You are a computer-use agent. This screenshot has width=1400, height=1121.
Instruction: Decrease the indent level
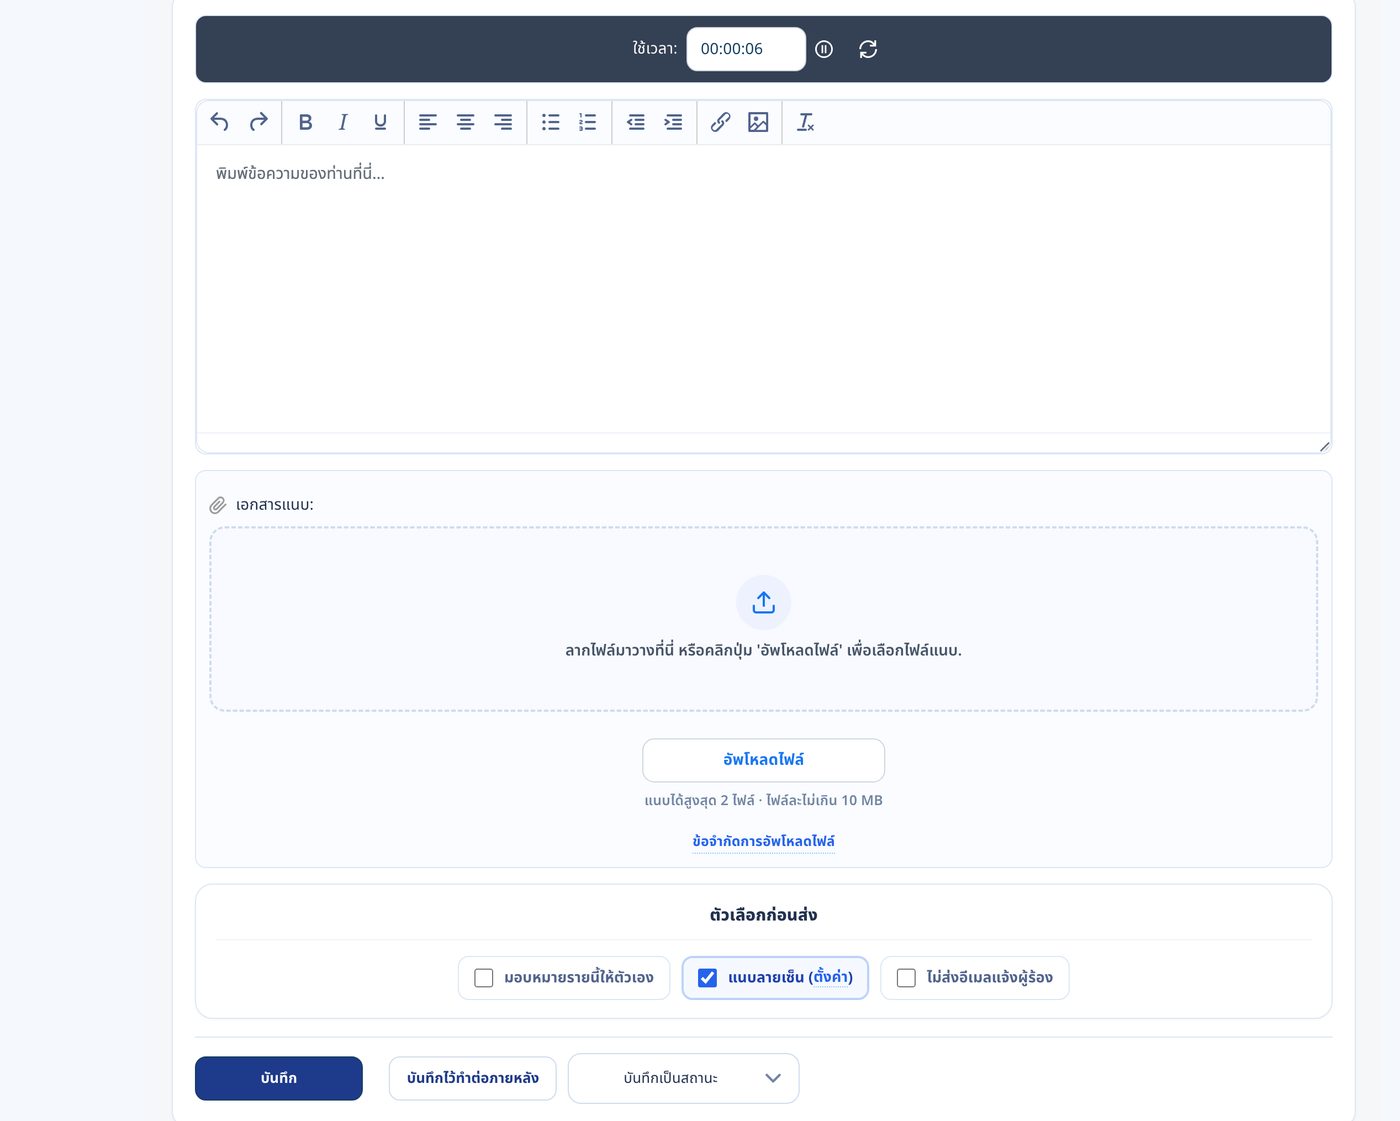click(x=636, y=122)
